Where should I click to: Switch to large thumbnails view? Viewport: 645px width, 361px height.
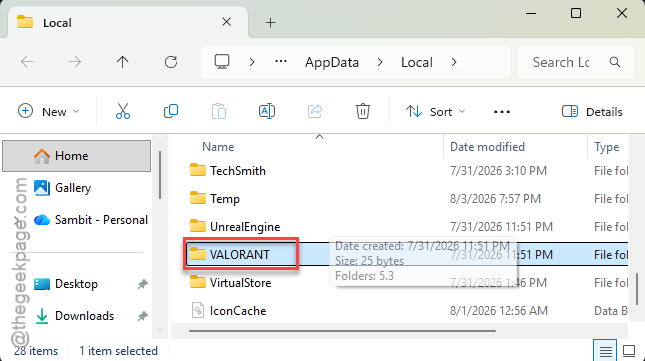pos(629,351)
